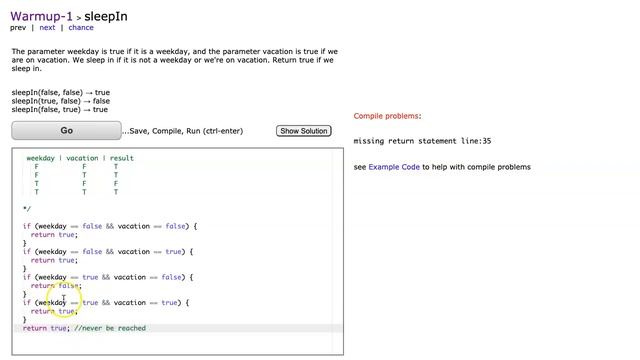Viewport: 640px width, 360px height.
Task: Click example 'sleepIn(true, false) → false'
Action: 60,101
